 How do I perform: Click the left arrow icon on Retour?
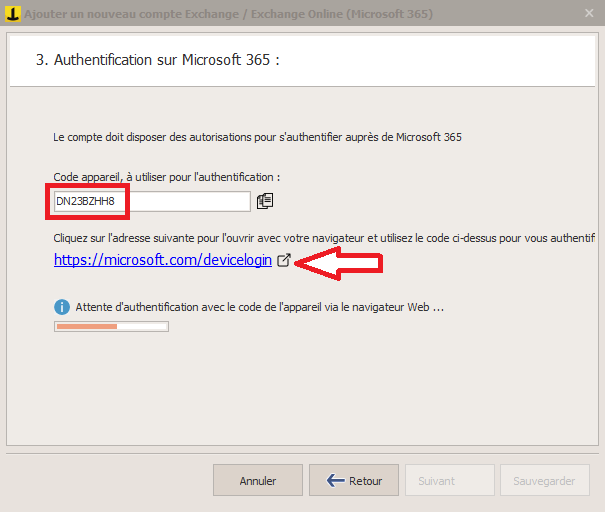335,480
